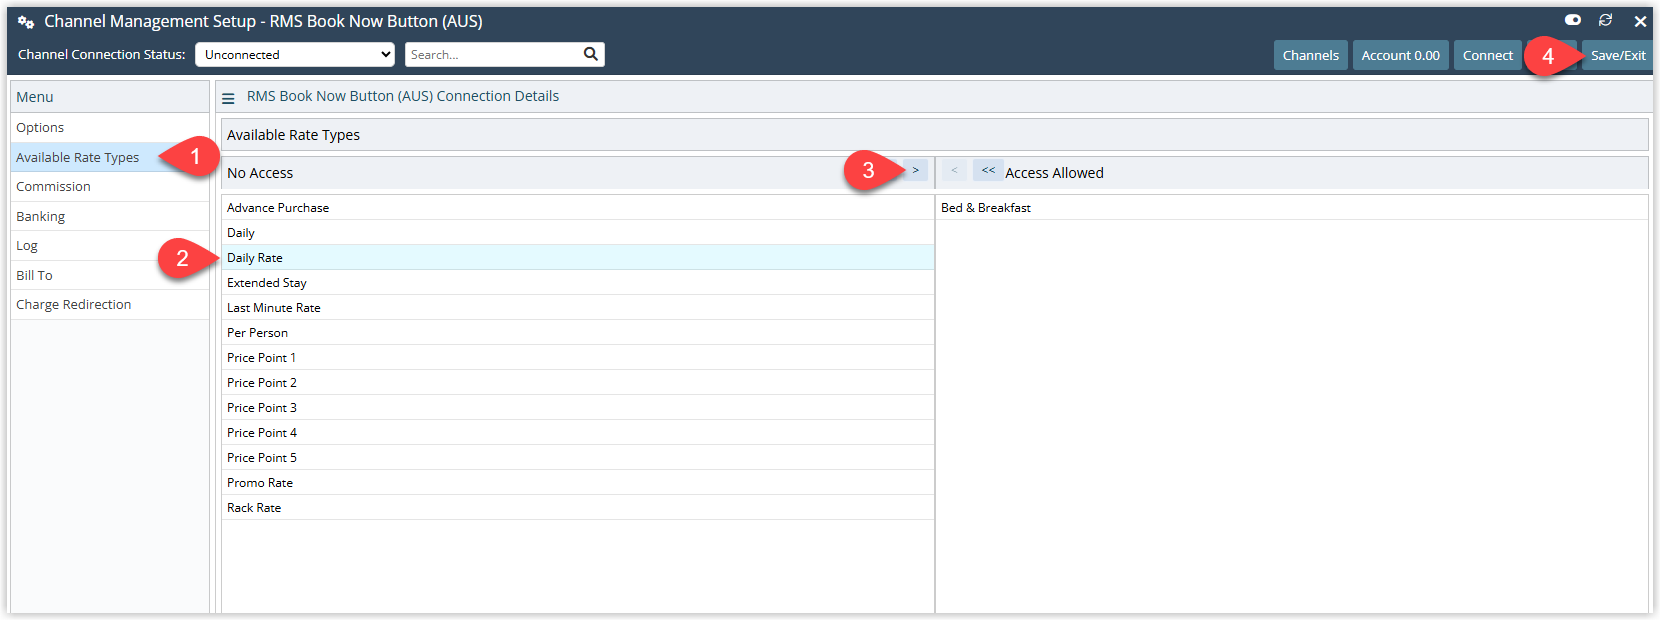
Task: Select Price Point 1 row
Action: pos(578,357)
